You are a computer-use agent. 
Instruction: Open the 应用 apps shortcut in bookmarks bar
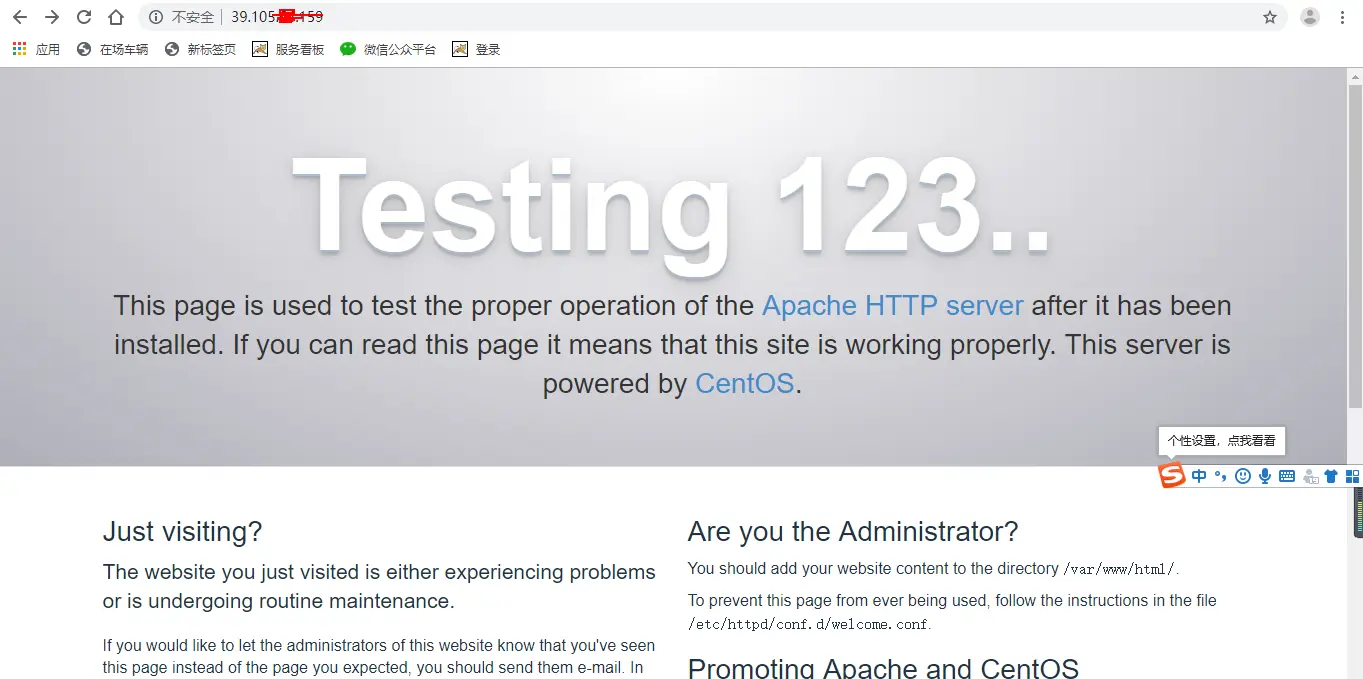coord(36,49)
